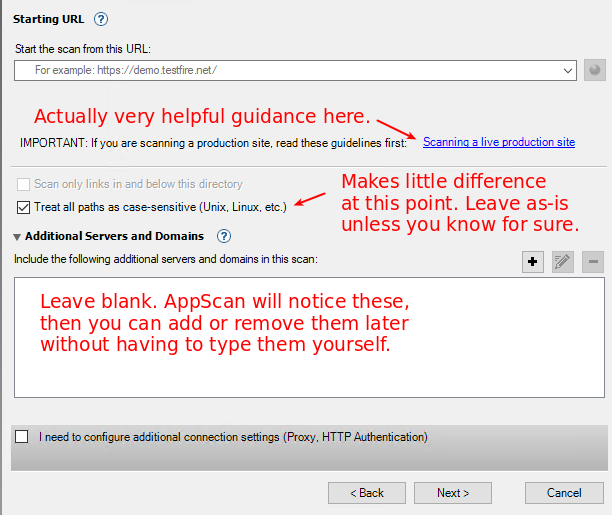This screenshot has width=612, height=515.
Task: Add a new server with the plus button
Action: click(x=533, y=262)
